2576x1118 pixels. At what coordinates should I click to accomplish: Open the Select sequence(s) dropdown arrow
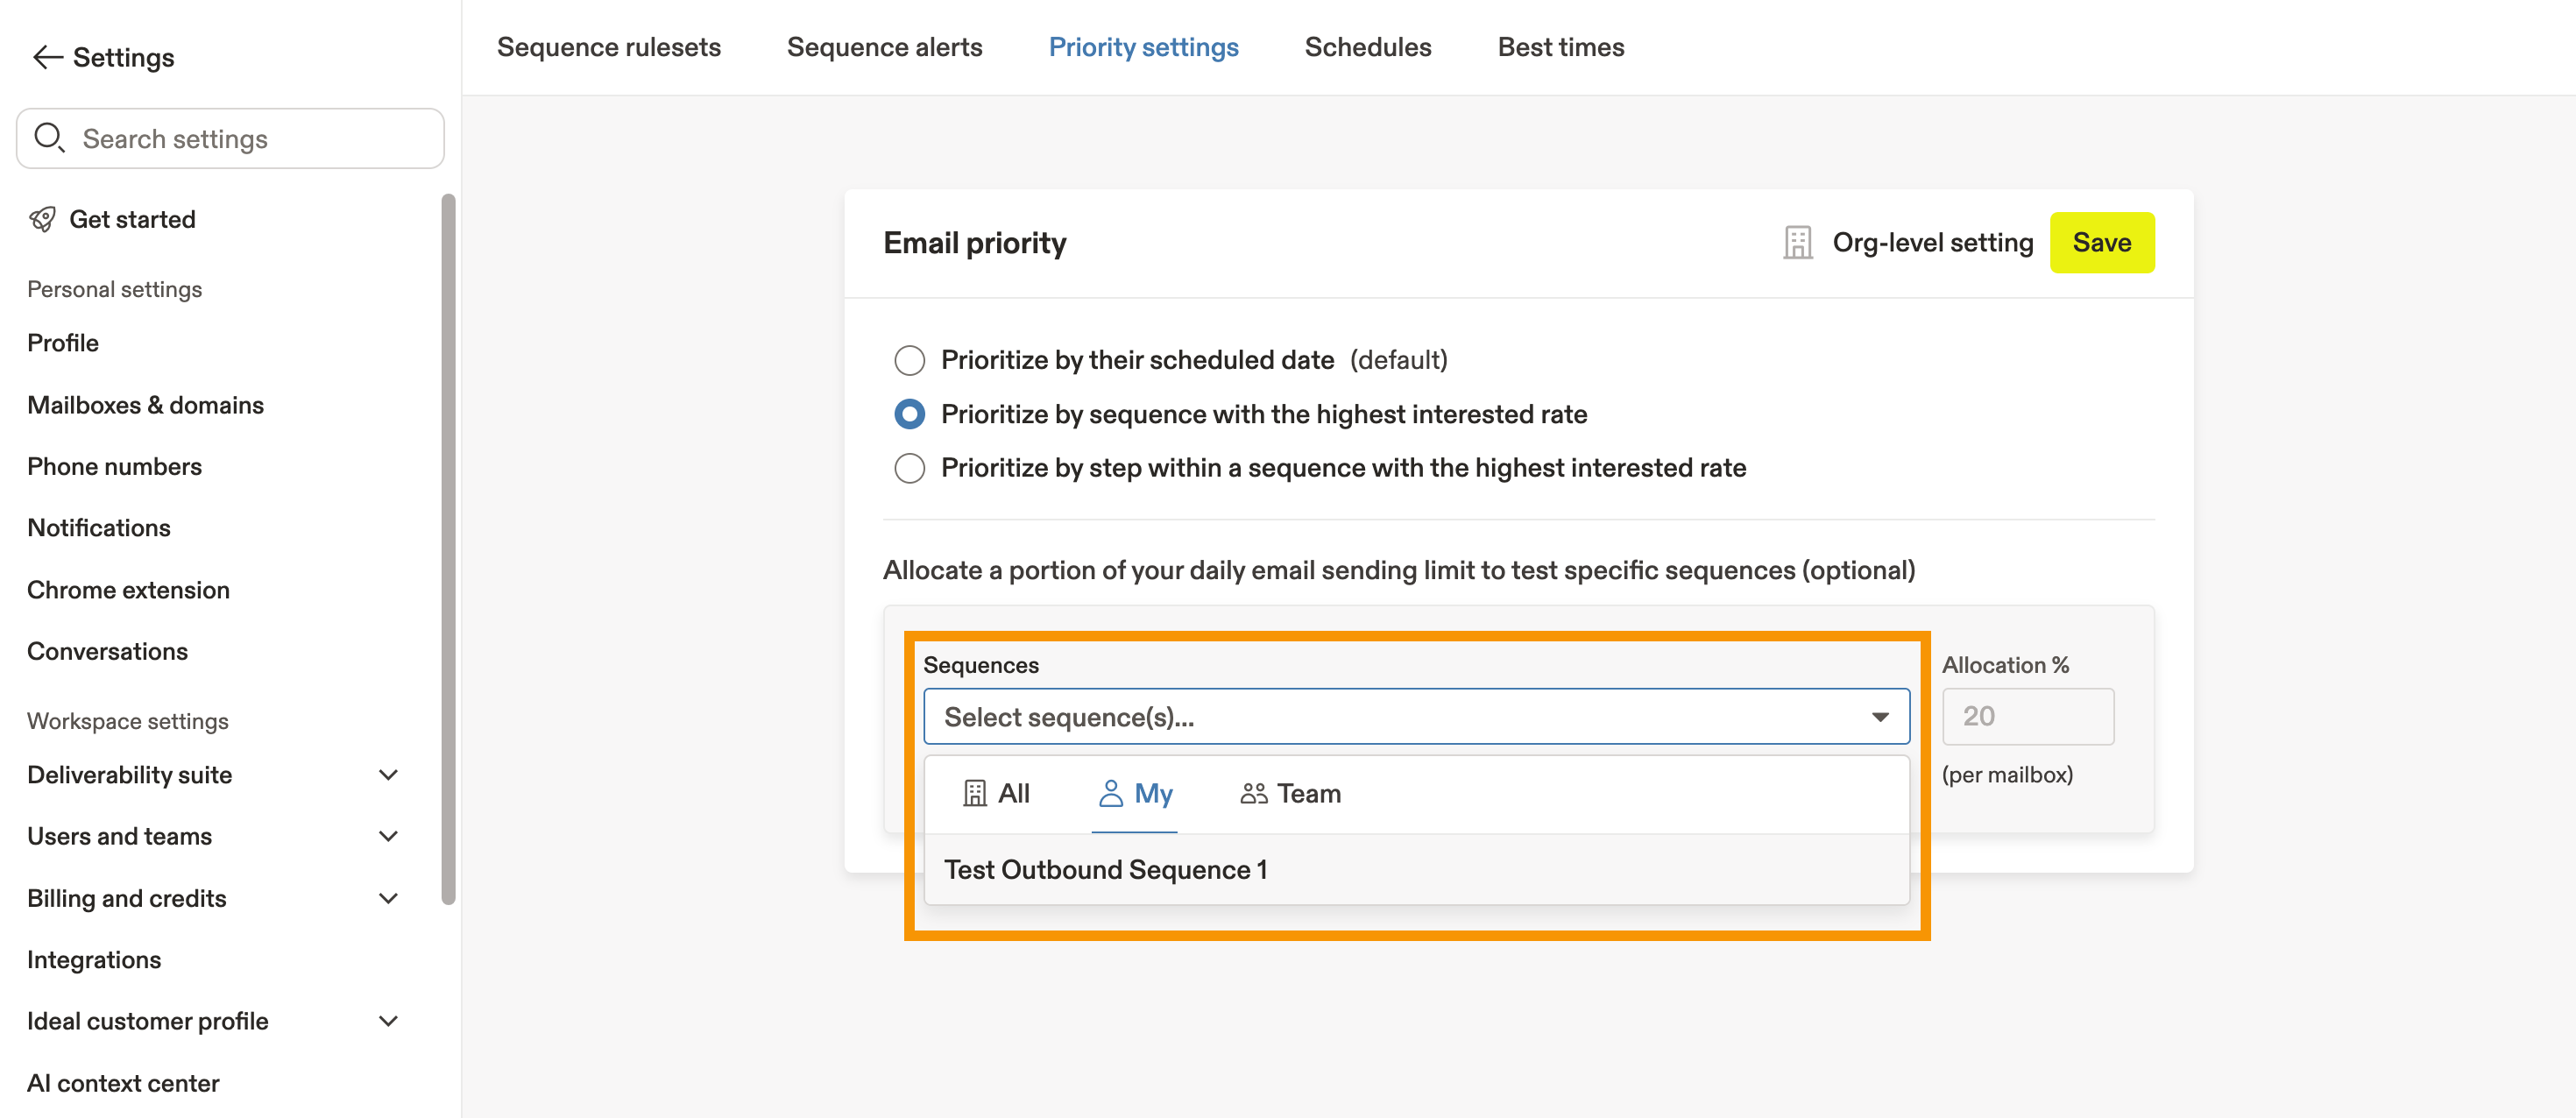(1880, 717)
